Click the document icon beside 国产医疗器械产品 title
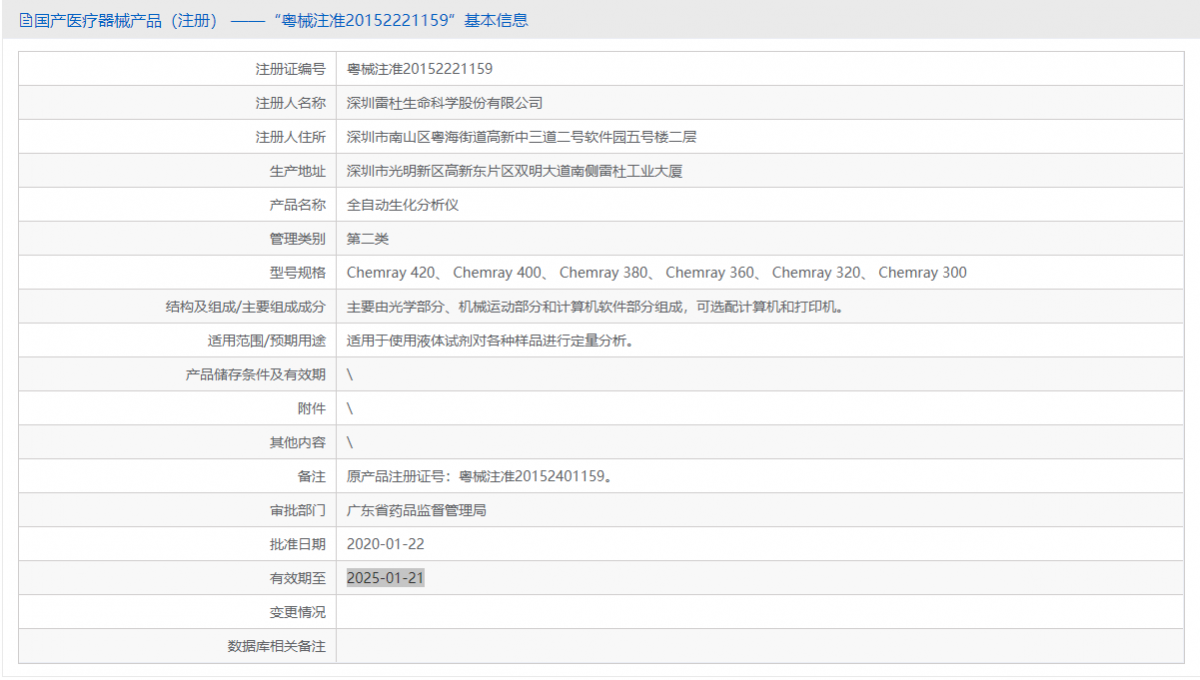Screen dimensions: 1200x680 click(x=27, y=20)
